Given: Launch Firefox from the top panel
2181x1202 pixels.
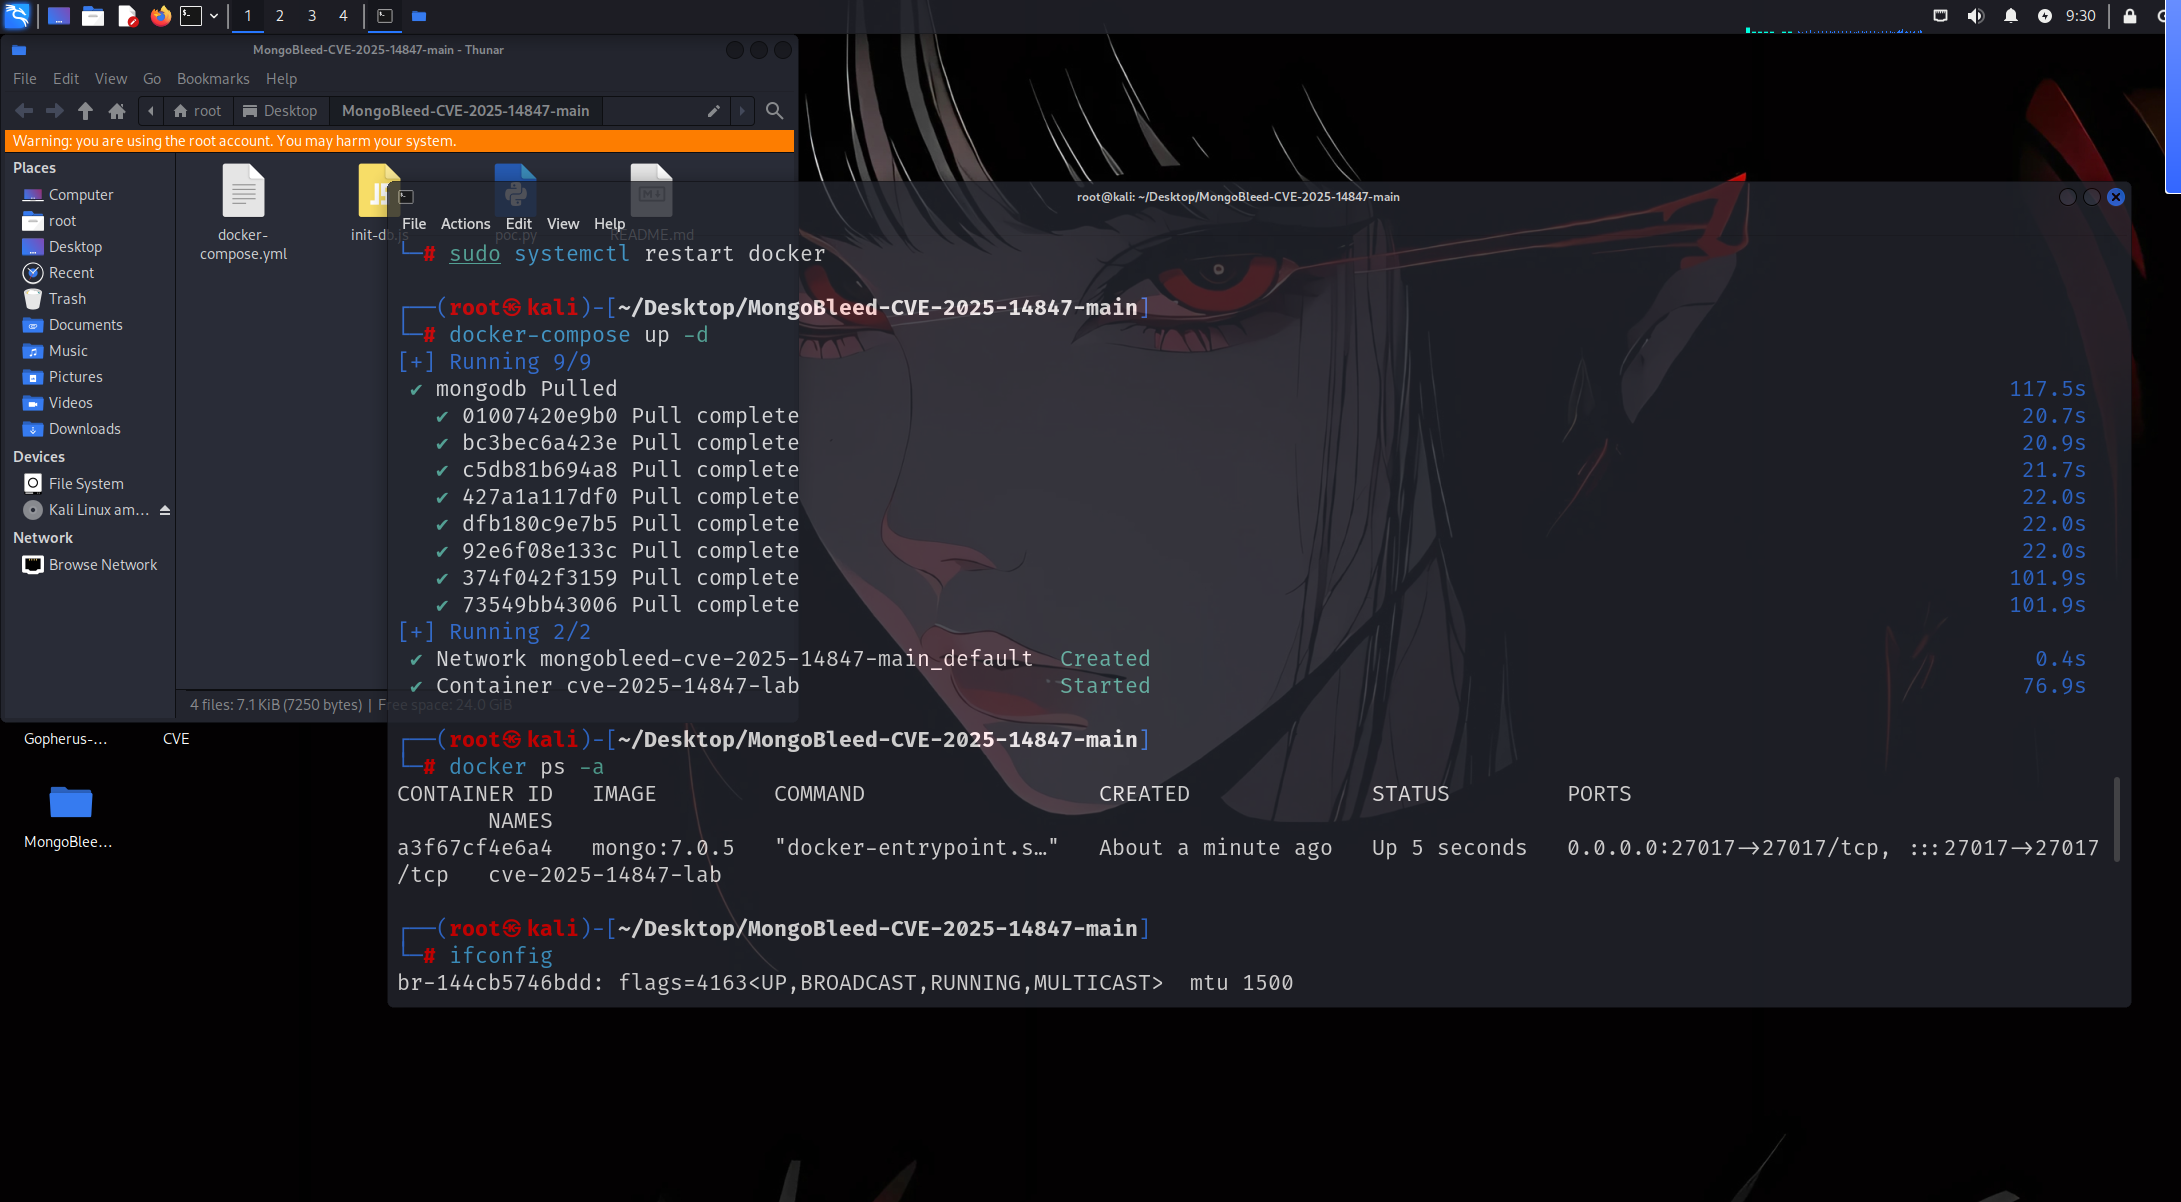Looking at the screenshot, I should tap(160, 16).
